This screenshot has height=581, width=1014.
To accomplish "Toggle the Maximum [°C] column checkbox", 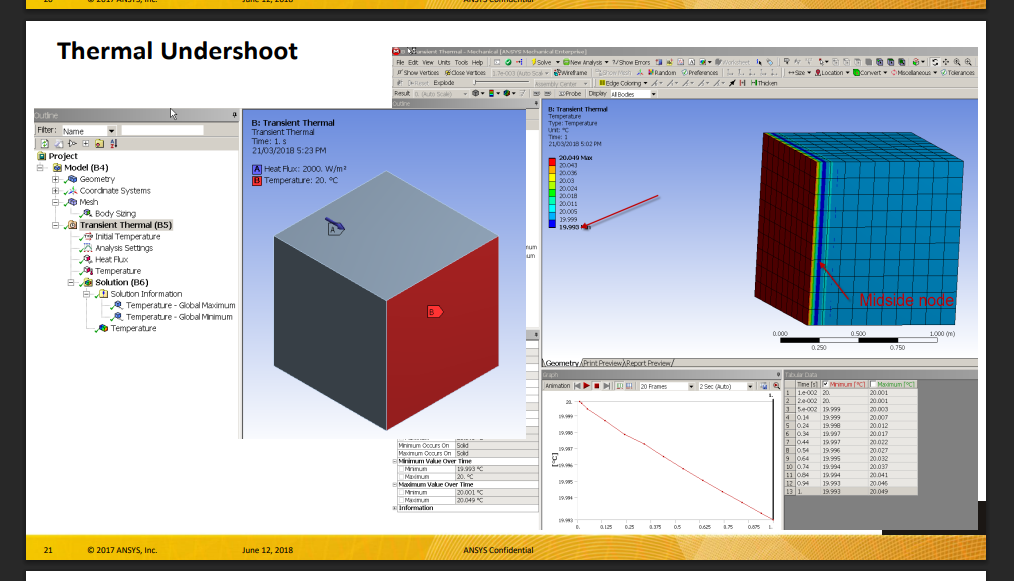I will pyautogui.click(x=873, y=384).
